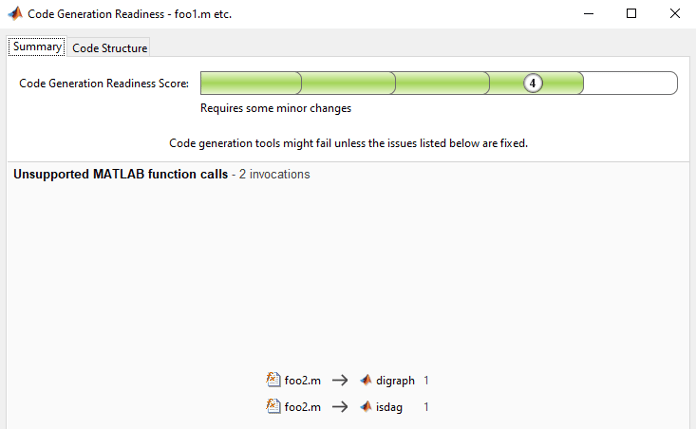Open the foo2.m link calling isdag
This screenshot has height=429, width=696.
[303, 407]
